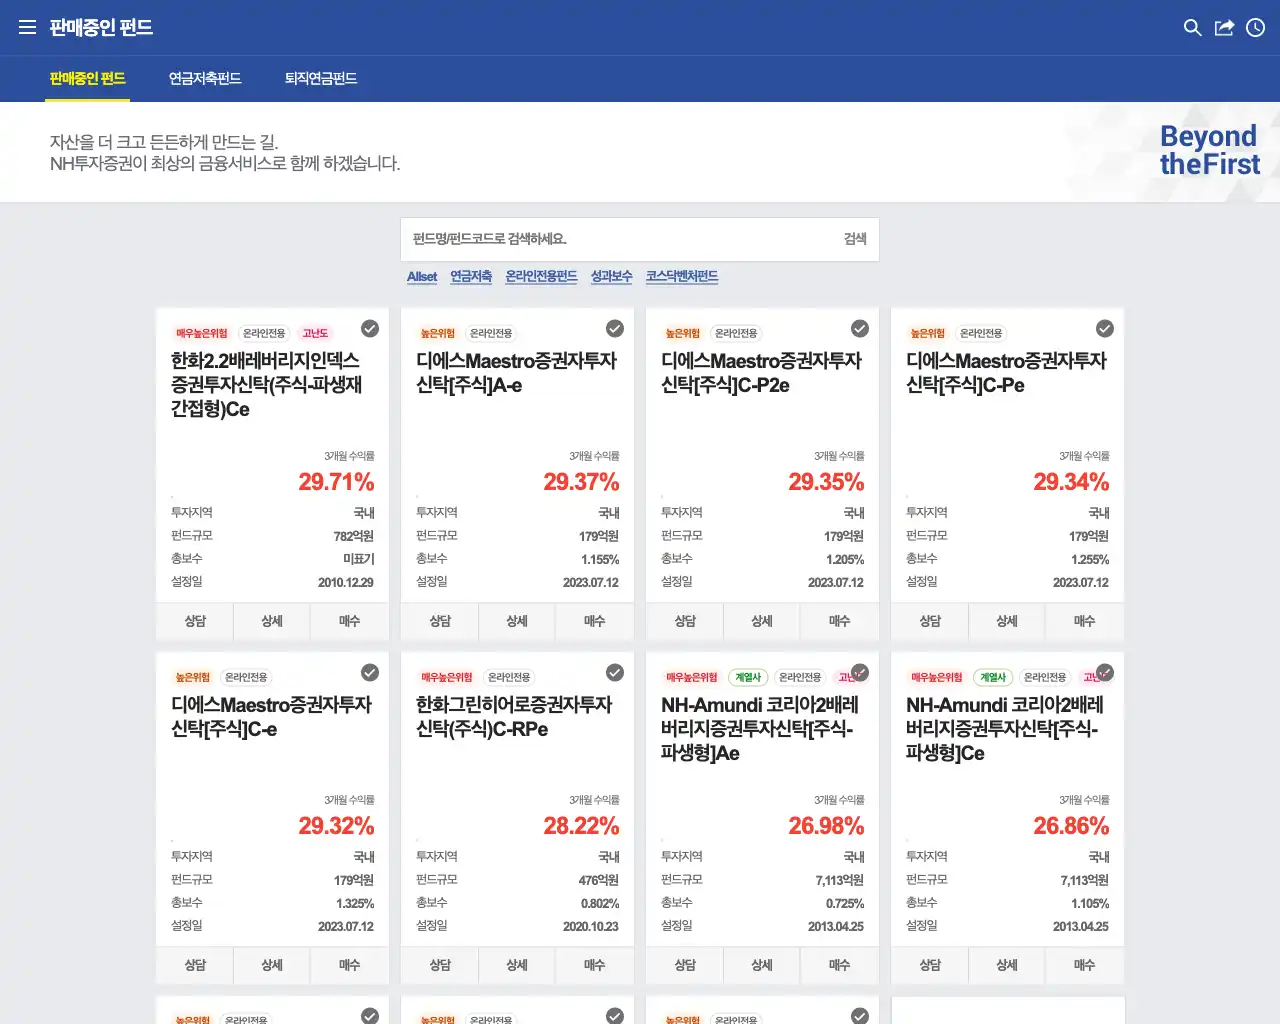
Task: Open the search magnifier icon in header
Action: [x=1192, y=27]
